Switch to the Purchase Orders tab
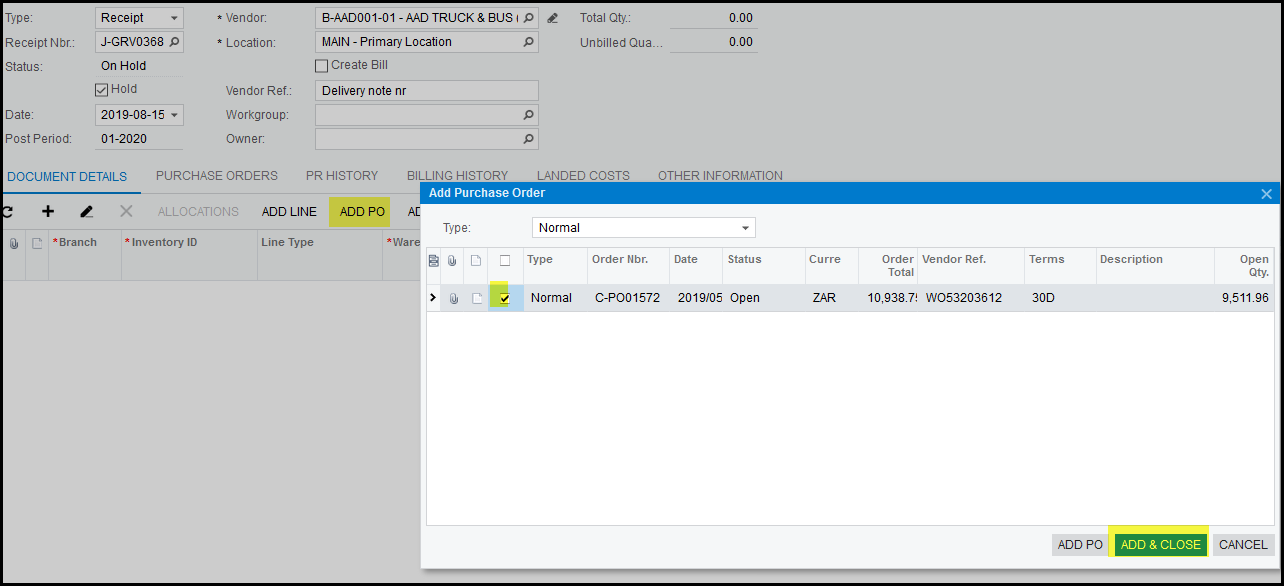Image resolution: width=1284 pixels, height=586 pixels. coord(216,176)
